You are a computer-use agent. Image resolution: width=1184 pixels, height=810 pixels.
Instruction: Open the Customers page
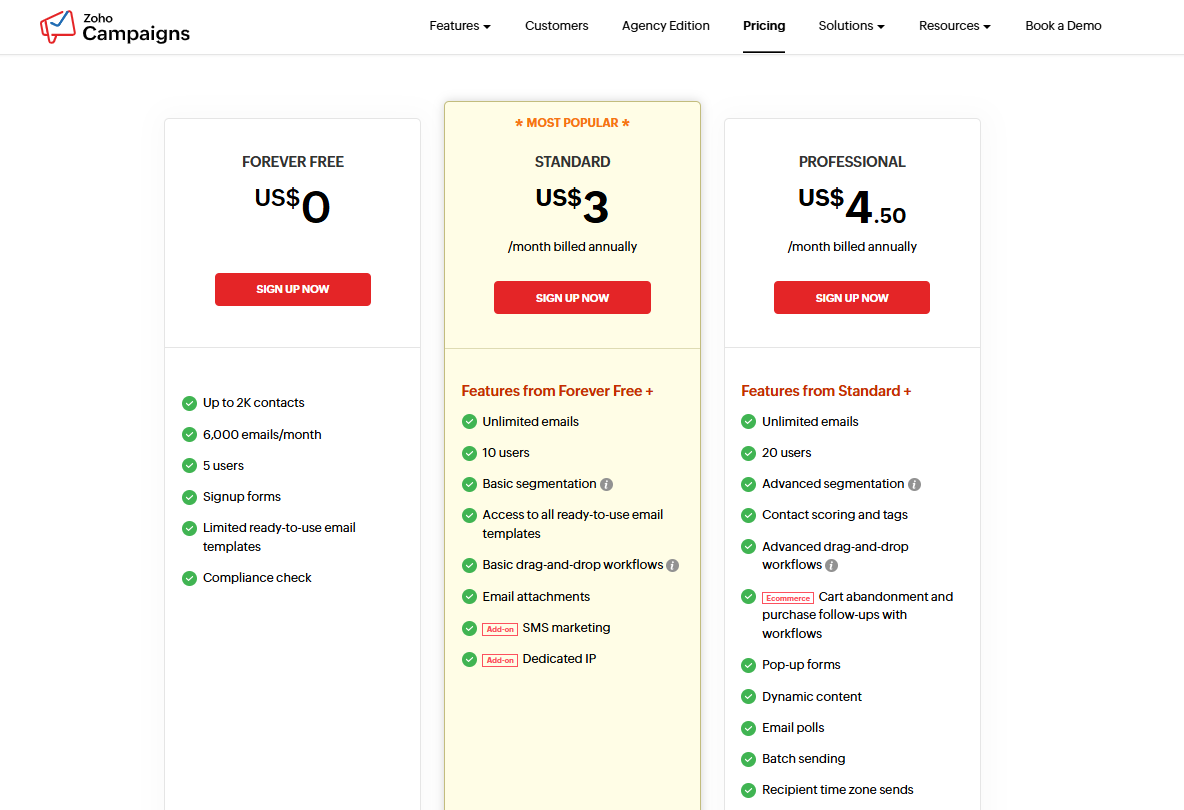[557, 26]
